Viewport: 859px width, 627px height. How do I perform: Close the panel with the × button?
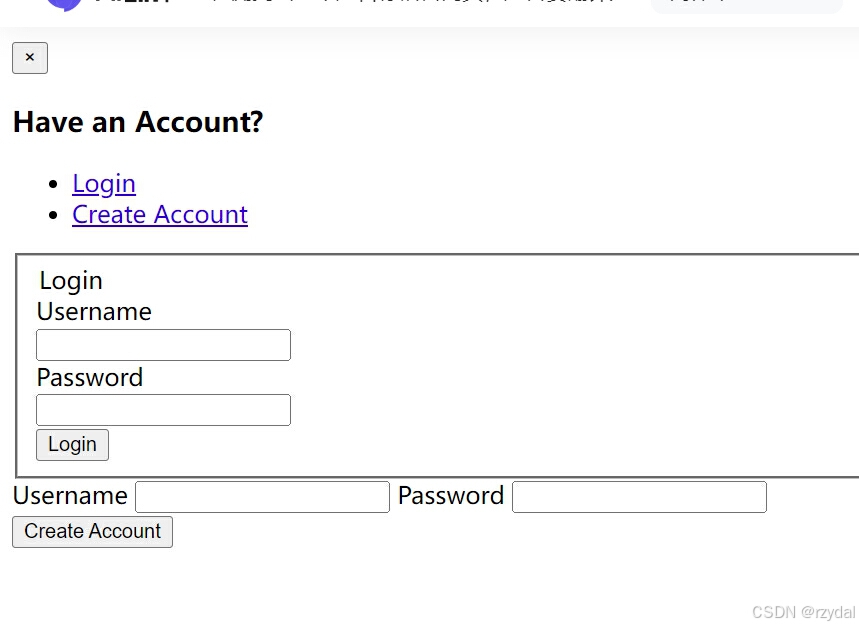click(29, 58)
